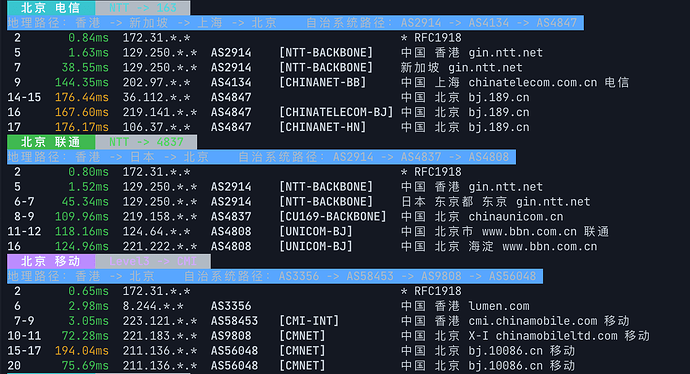The image size is (690, 374).
Task: Click the [CHINATELECOM-BJ] network tag
Action: pos(336,113)
